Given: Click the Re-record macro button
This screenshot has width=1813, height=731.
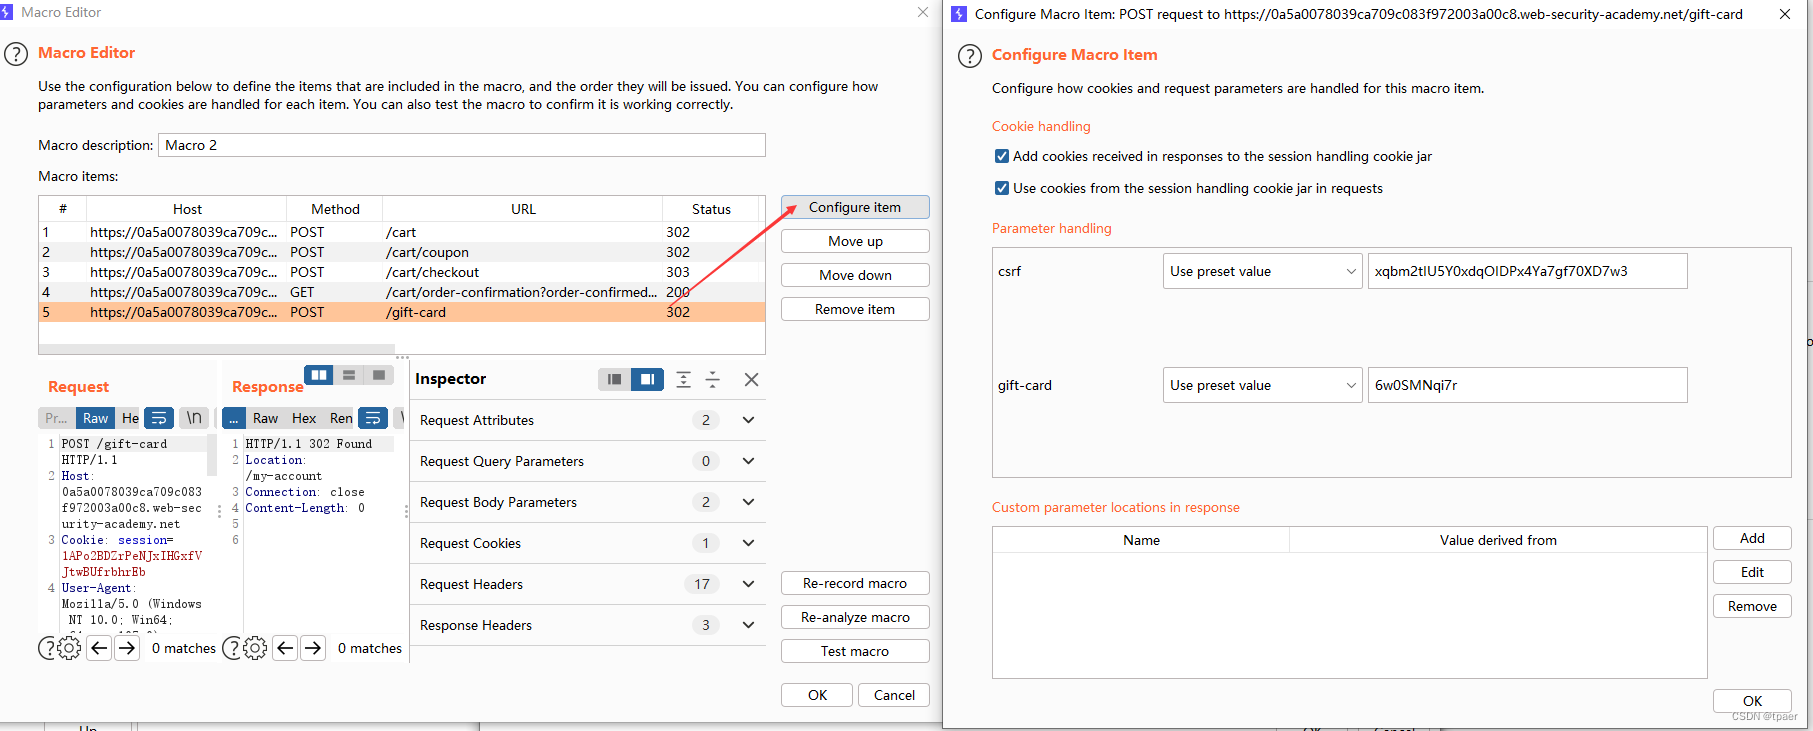Looking at the screenshot, I should [855, 583].
